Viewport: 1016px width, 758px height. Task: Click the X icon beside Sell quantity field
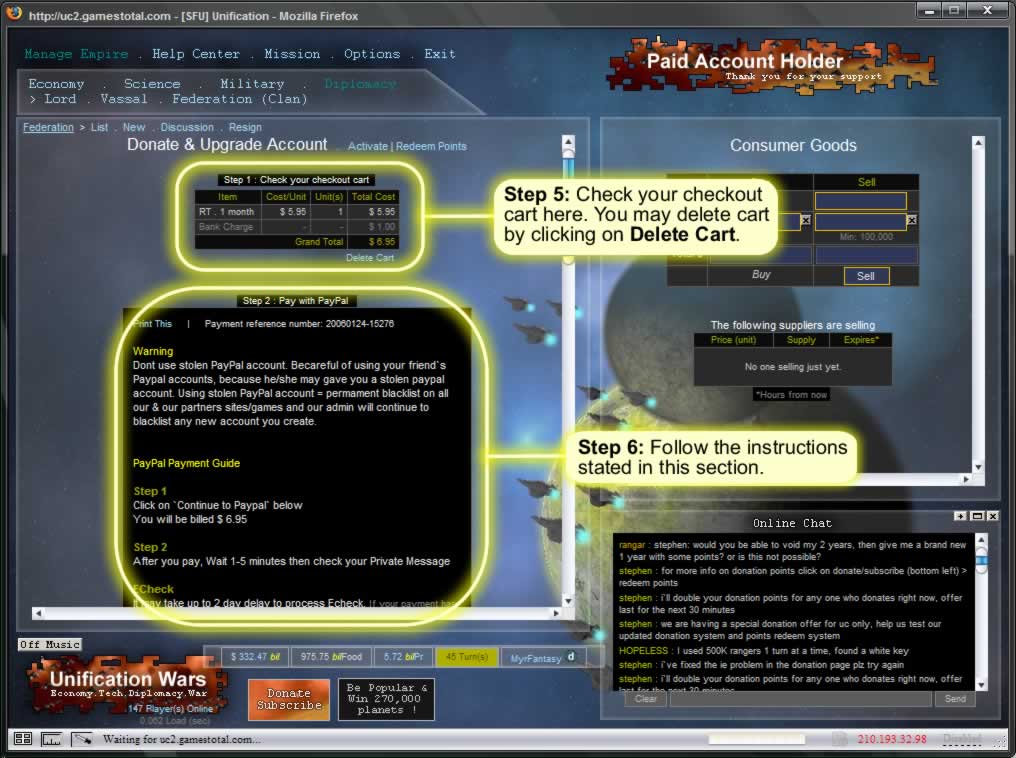911,220
